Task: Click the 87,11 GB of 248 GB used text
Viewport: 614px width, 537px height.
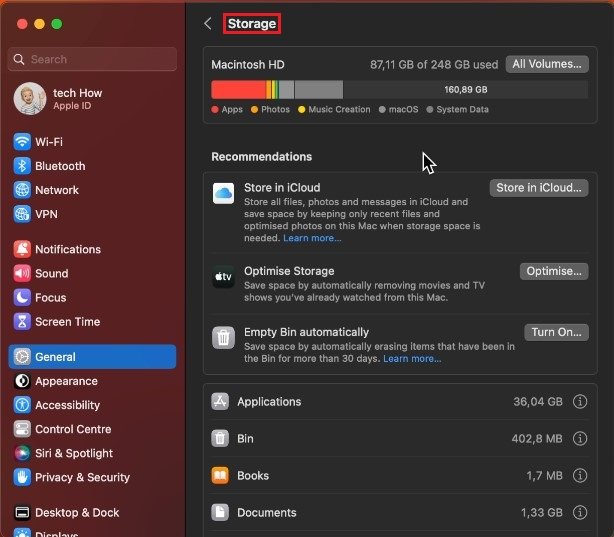Action: (x=434, y=65)
